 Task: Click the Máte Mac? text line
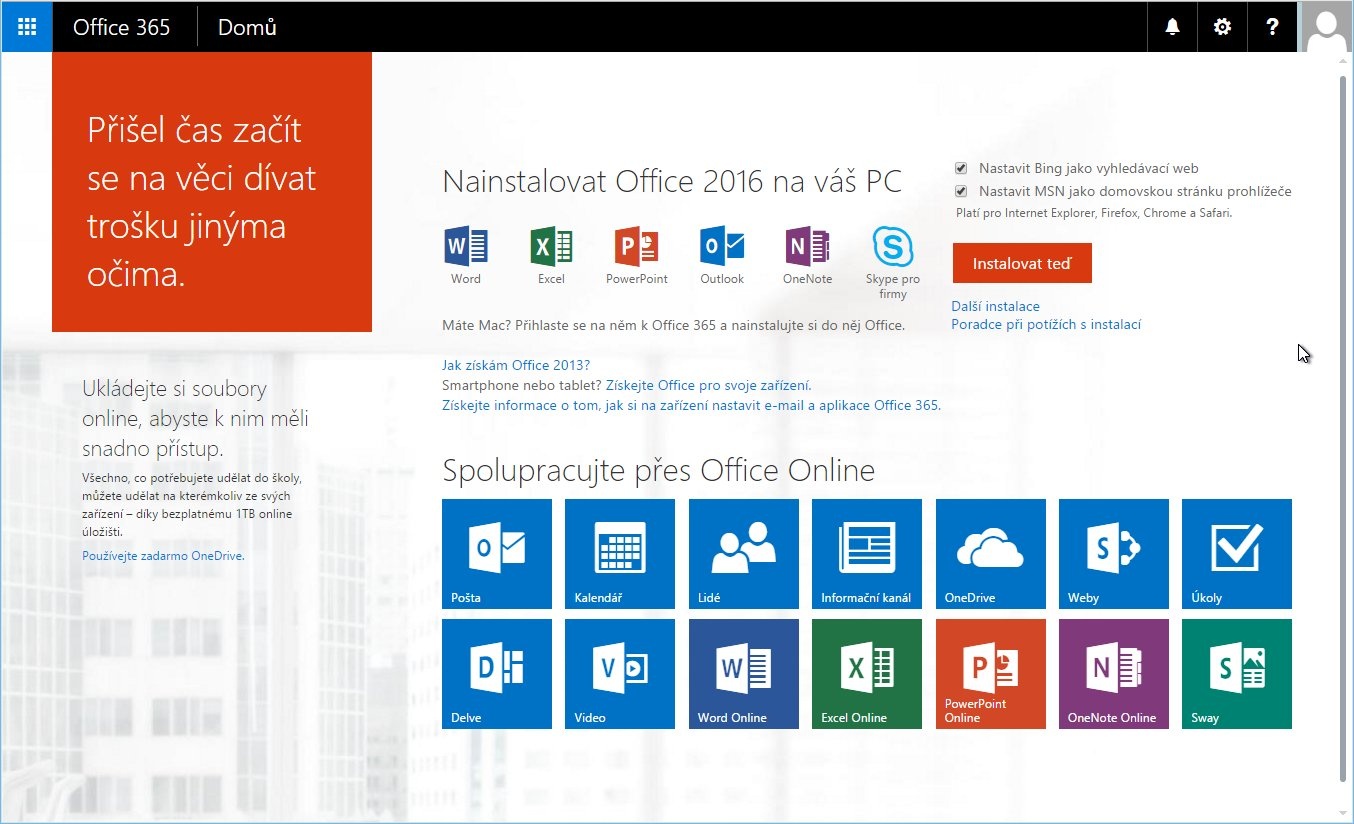point(673,325)
